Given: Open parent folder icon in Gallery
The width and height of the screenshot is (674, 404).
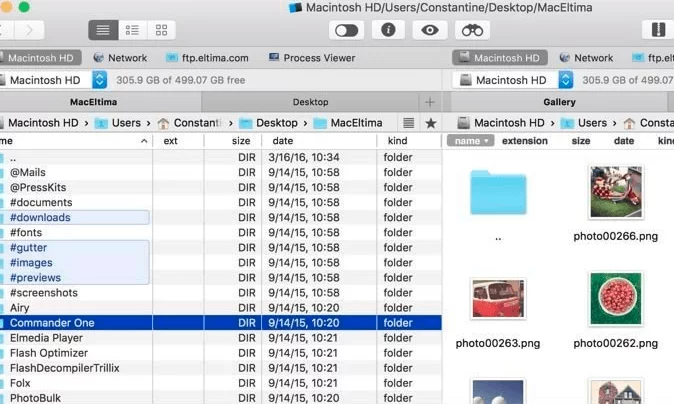Looking at the screenshot, I should click(498, 193).
